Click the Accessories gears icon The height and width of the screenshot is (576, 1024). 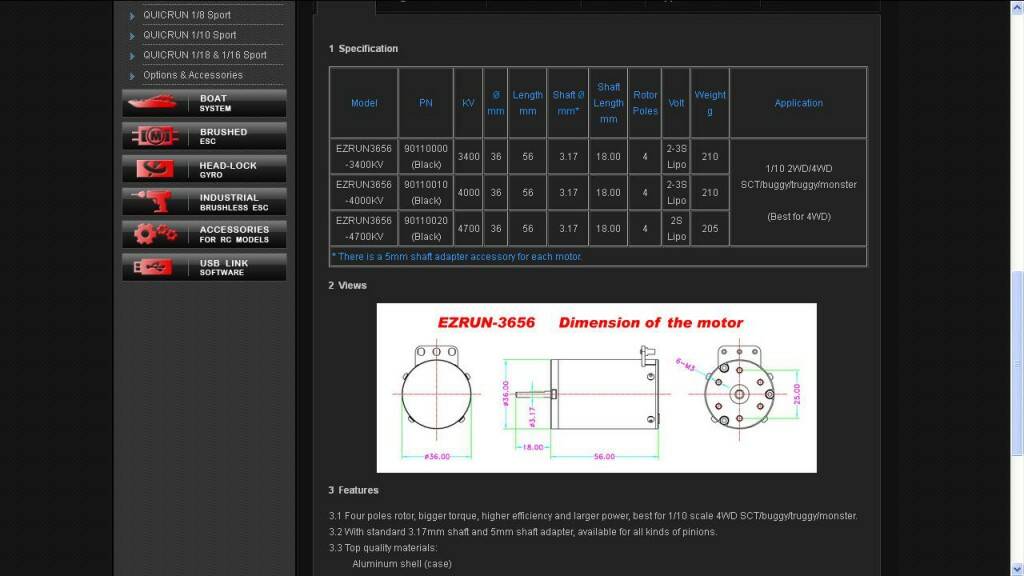pyautogui.click(x=155, y=234)
